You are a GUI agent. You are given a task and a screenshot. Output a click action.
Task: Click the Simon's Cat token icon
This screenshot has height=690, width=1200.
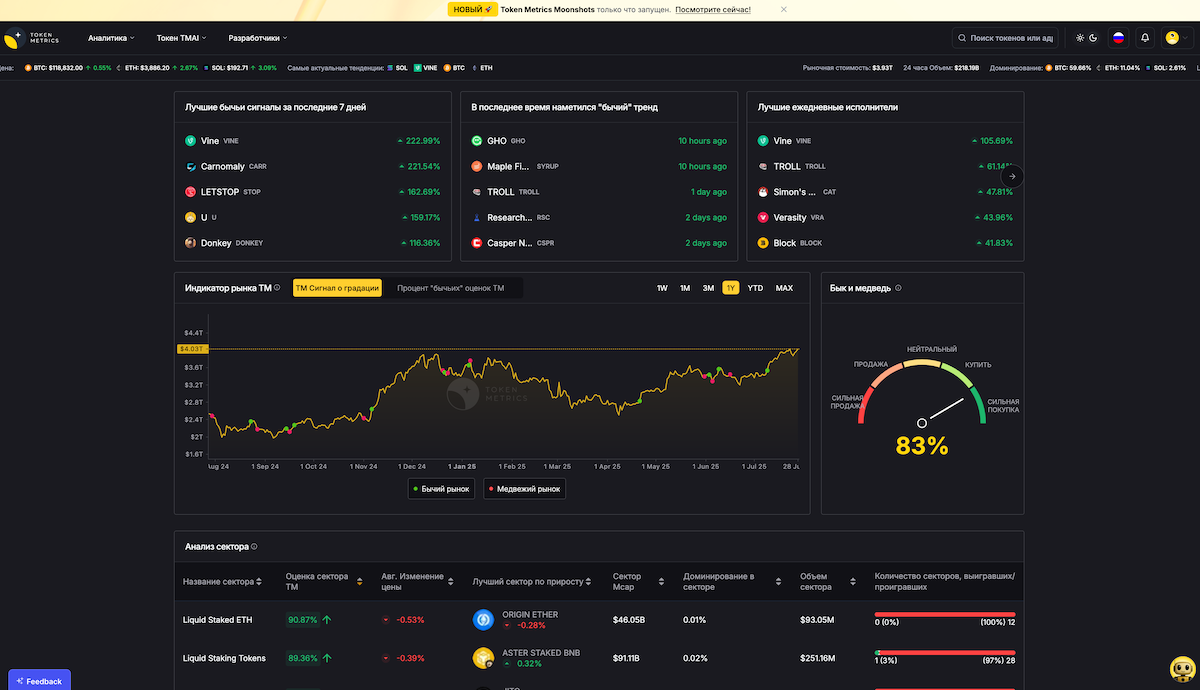coord(763,192)
